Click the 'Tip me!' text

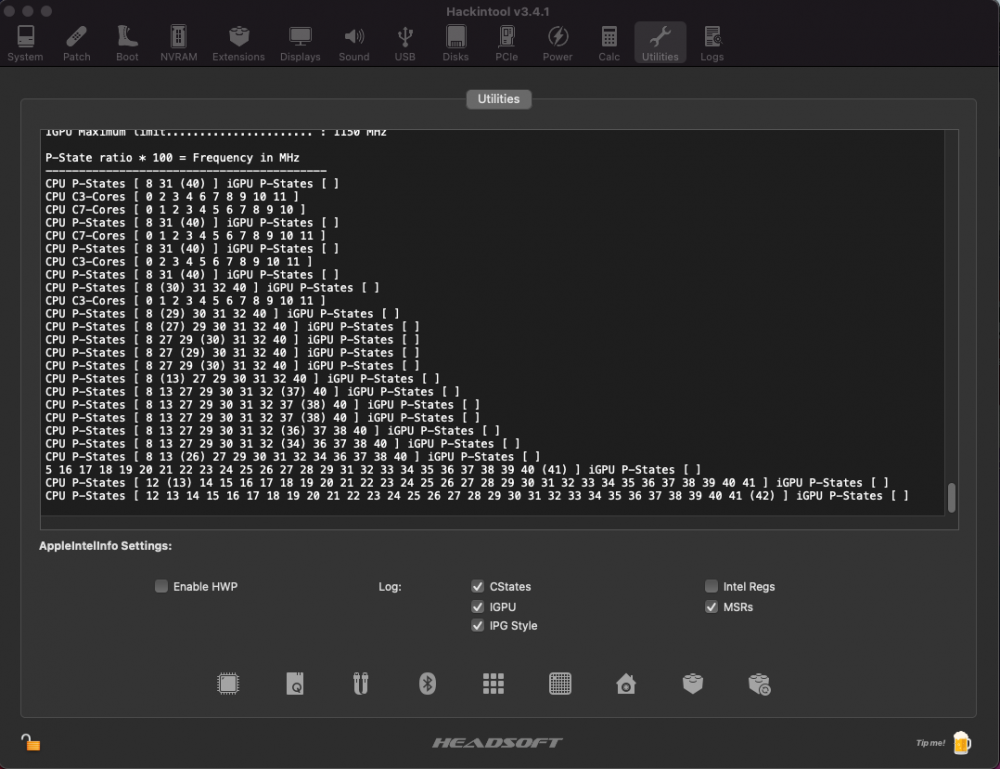coord(930,743)
